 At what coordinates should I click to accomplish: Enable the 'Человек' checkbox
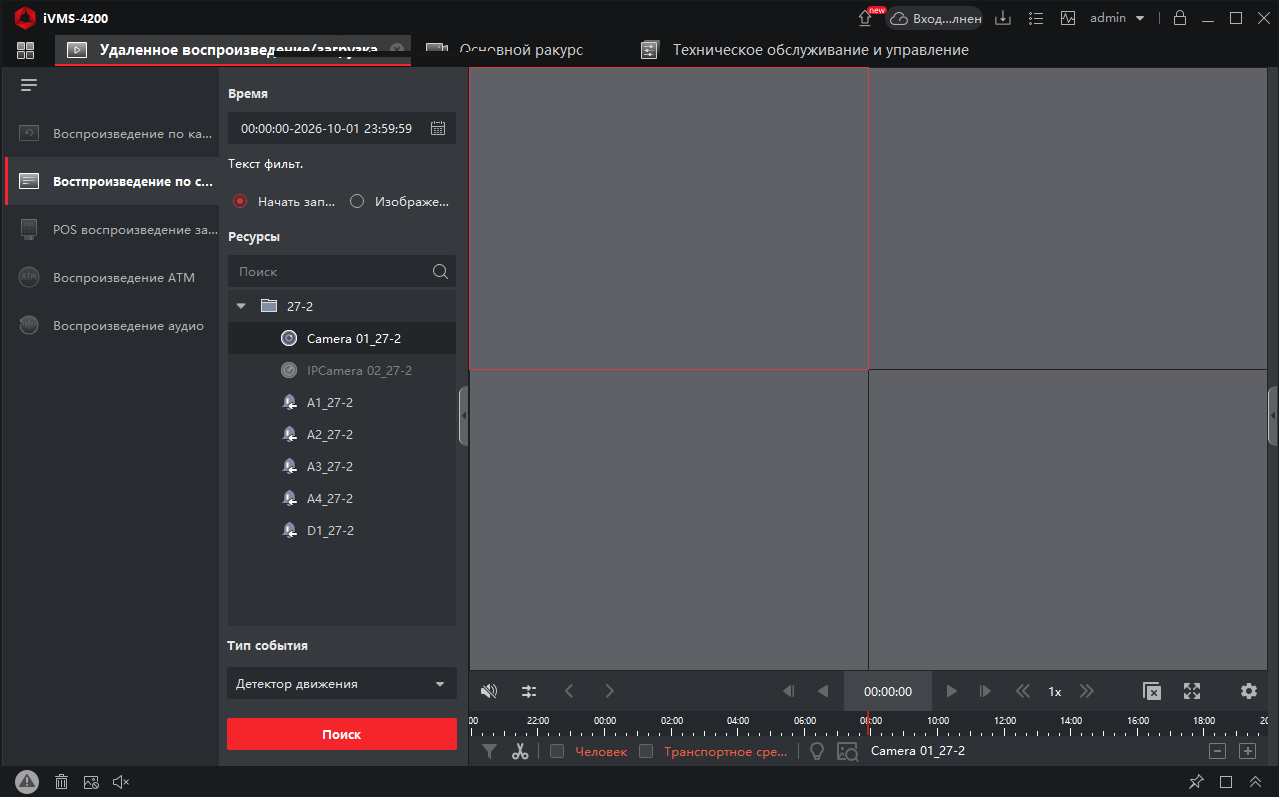557,751
